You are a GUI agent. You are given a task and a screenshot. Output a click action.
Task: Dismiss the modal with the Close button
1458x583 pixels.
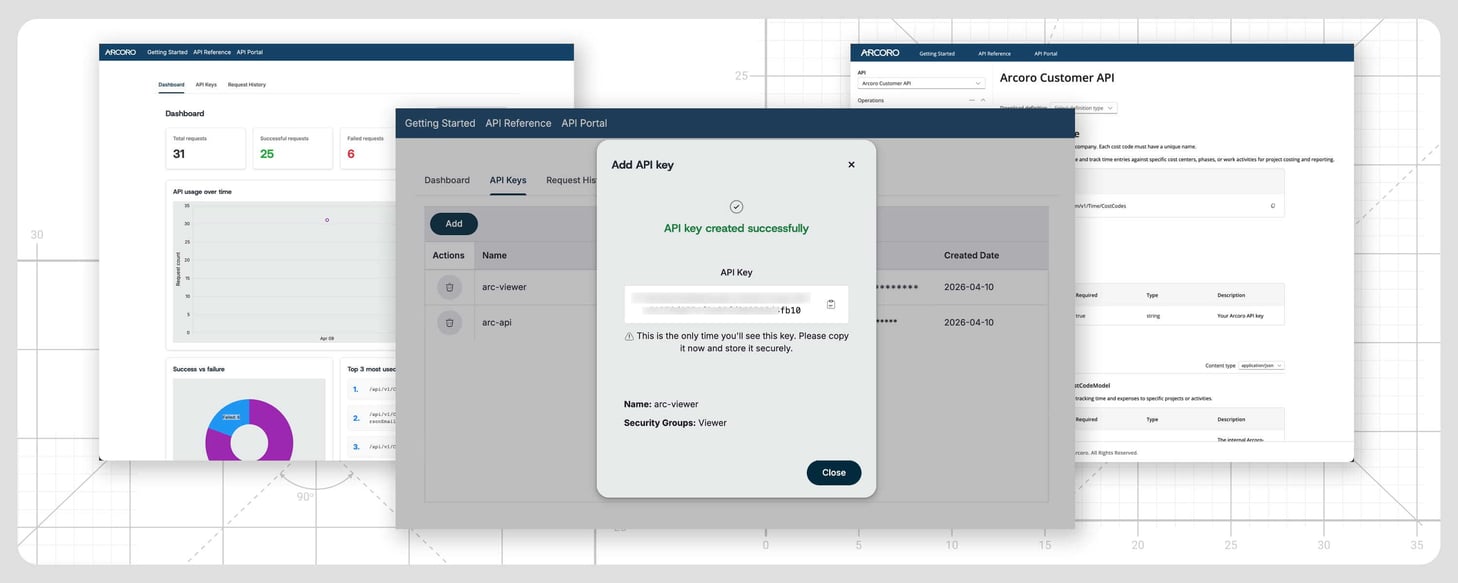pos(834,472)
